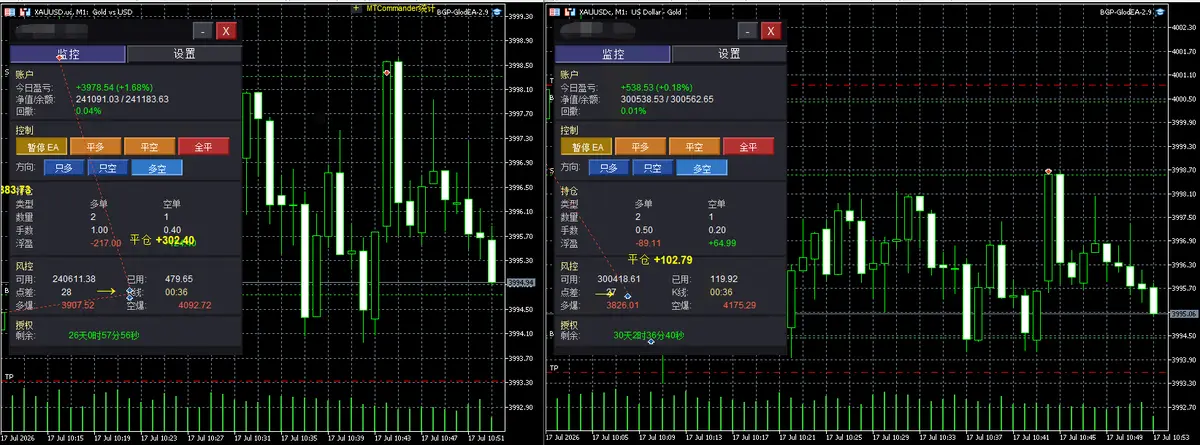The height and width of the screenshot is (445, 1200).
Task: Click long stop-out 3826.01 in right panel
Action: tap(624, 305)
